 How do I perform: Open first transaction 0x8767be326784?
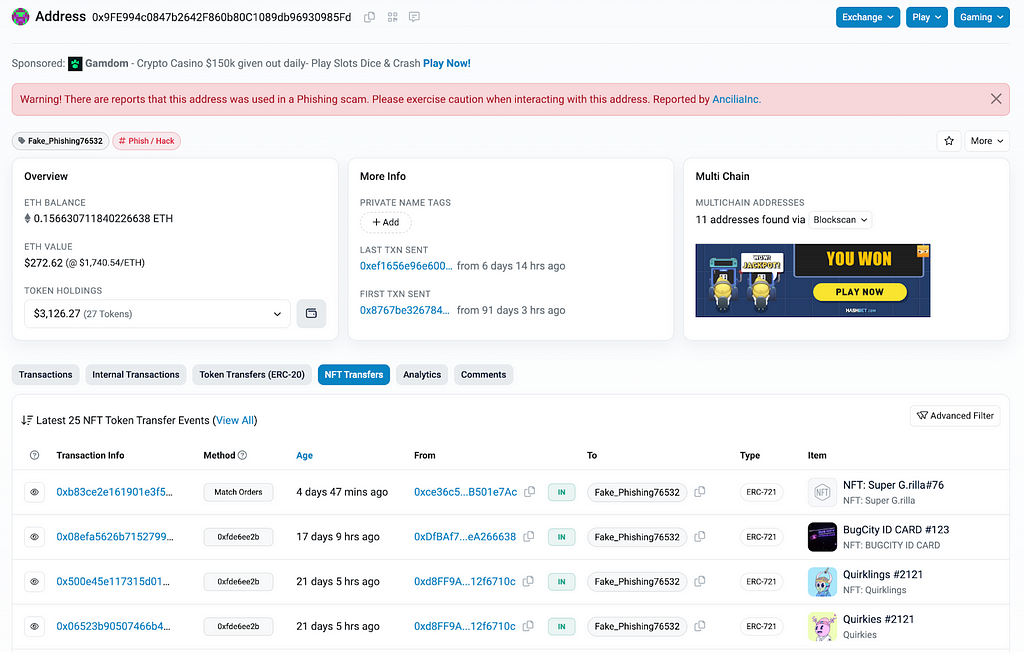(x=404, y=310)
